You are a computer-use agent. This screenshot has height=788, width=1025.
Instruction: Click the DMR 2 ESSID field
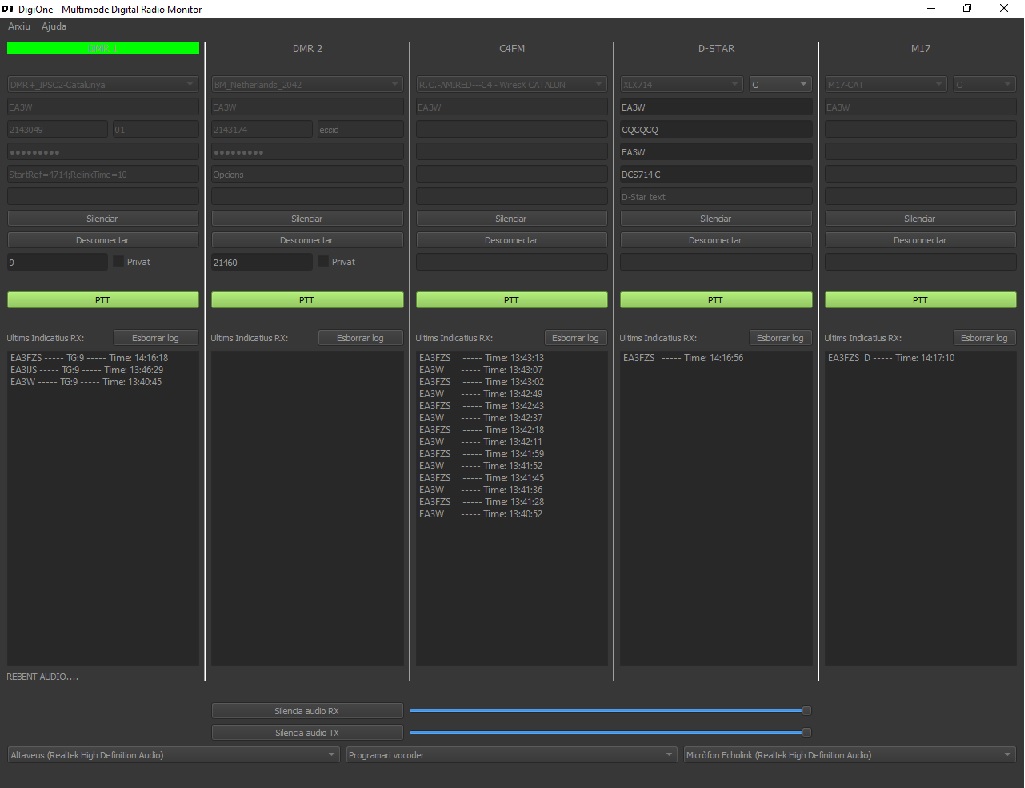click(360, 129)
